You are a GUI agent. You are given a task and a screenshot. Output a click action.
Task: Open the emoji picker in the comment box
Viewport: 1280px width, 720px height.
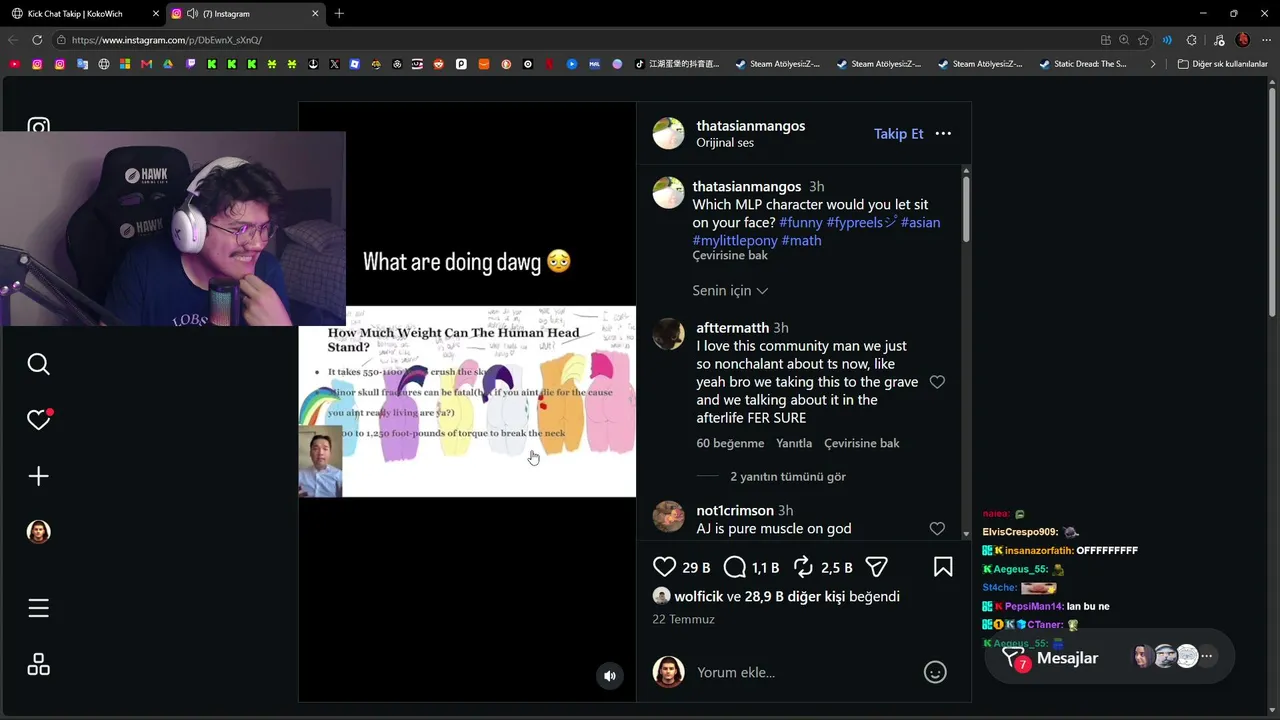click(x=935, y=672)
